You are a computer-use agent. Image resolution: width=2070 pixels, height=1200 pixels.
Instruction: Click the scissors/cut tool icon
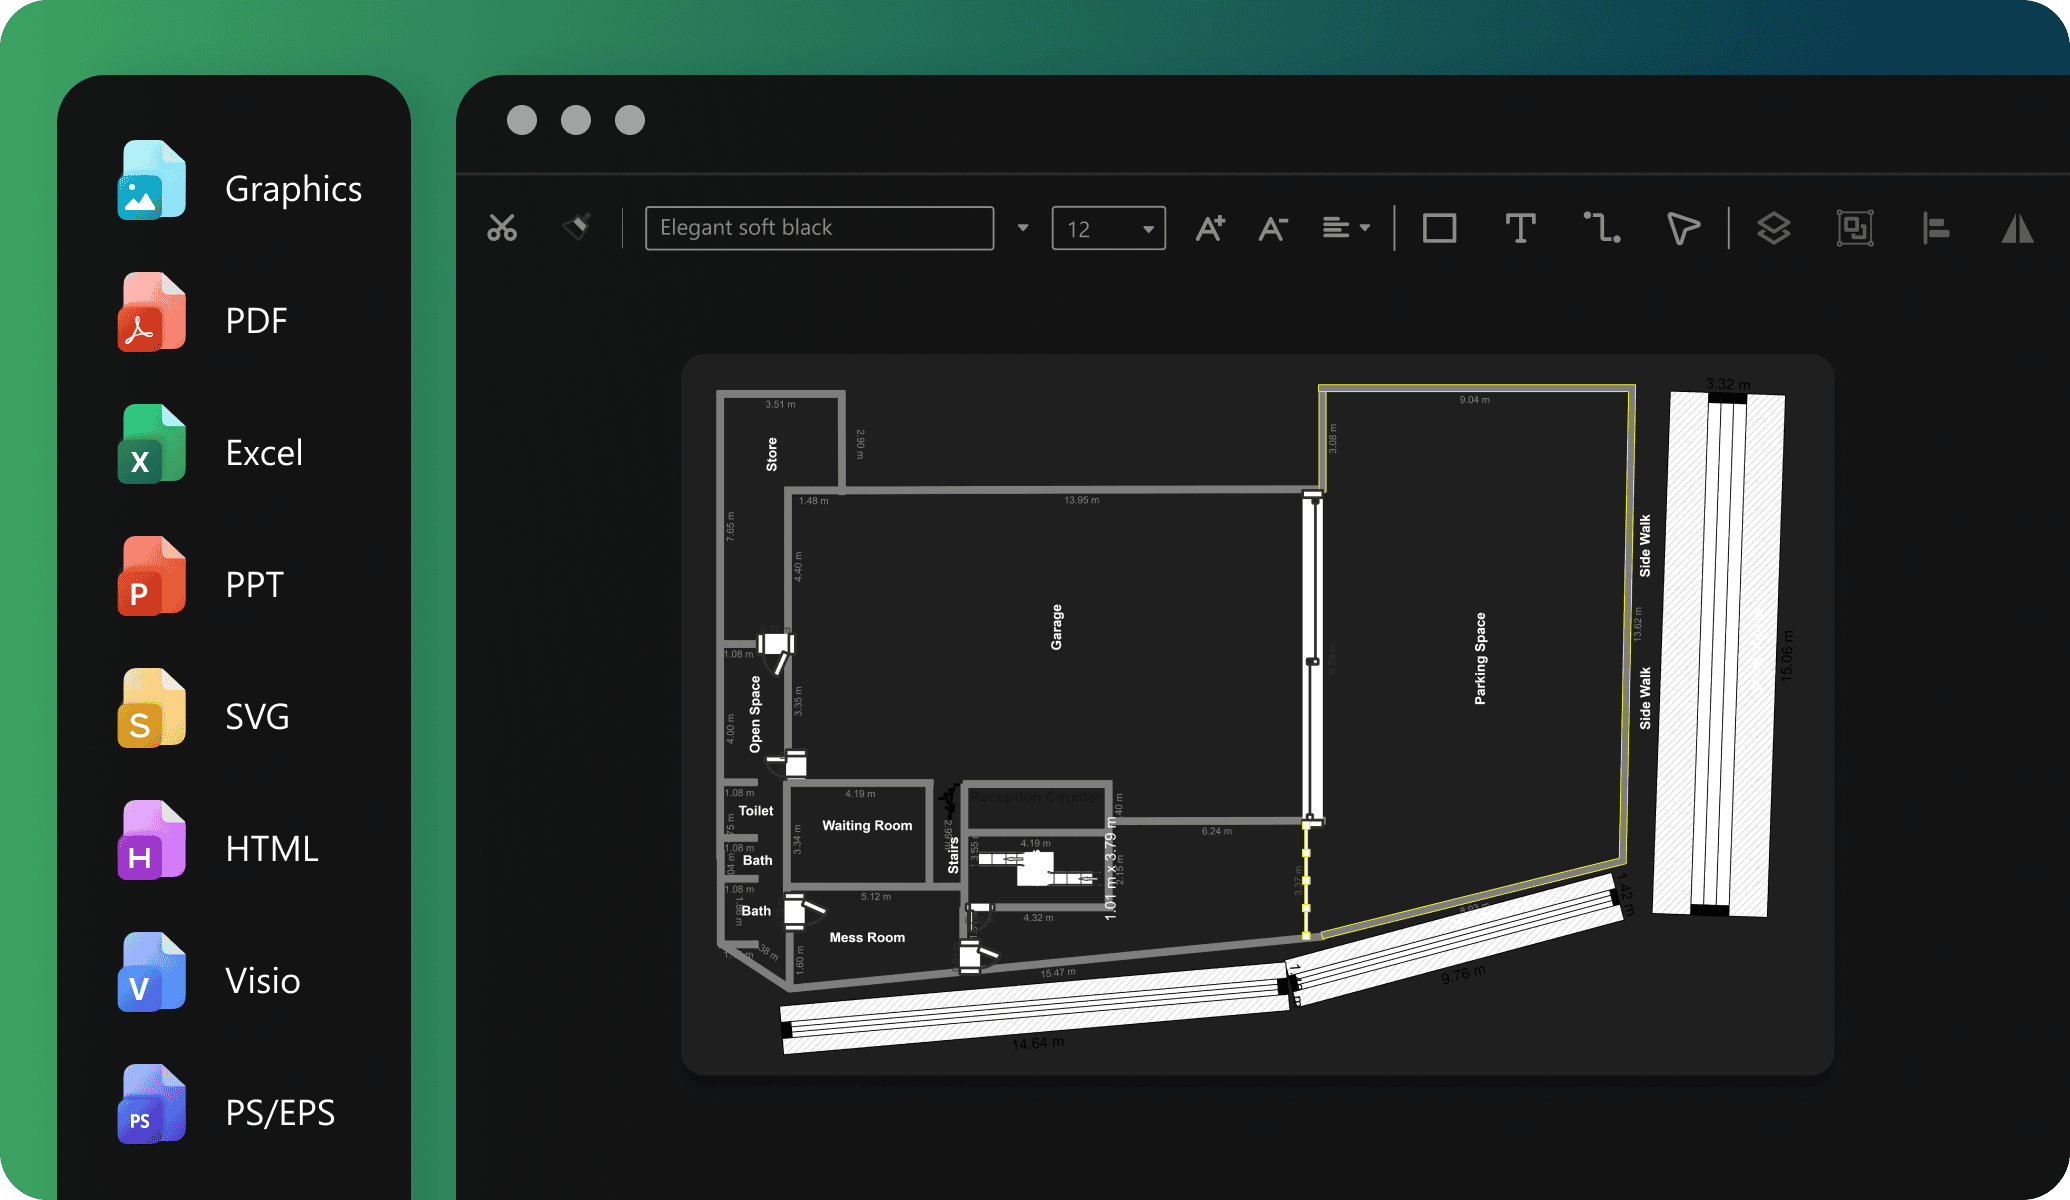click(501, 226)
